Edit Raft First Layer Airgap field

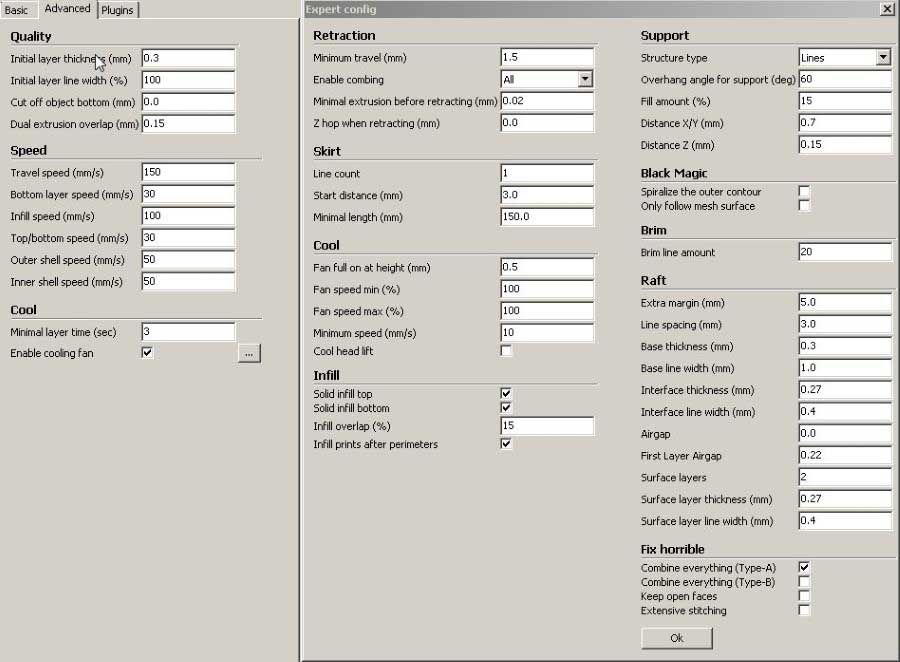pos(845,455)
